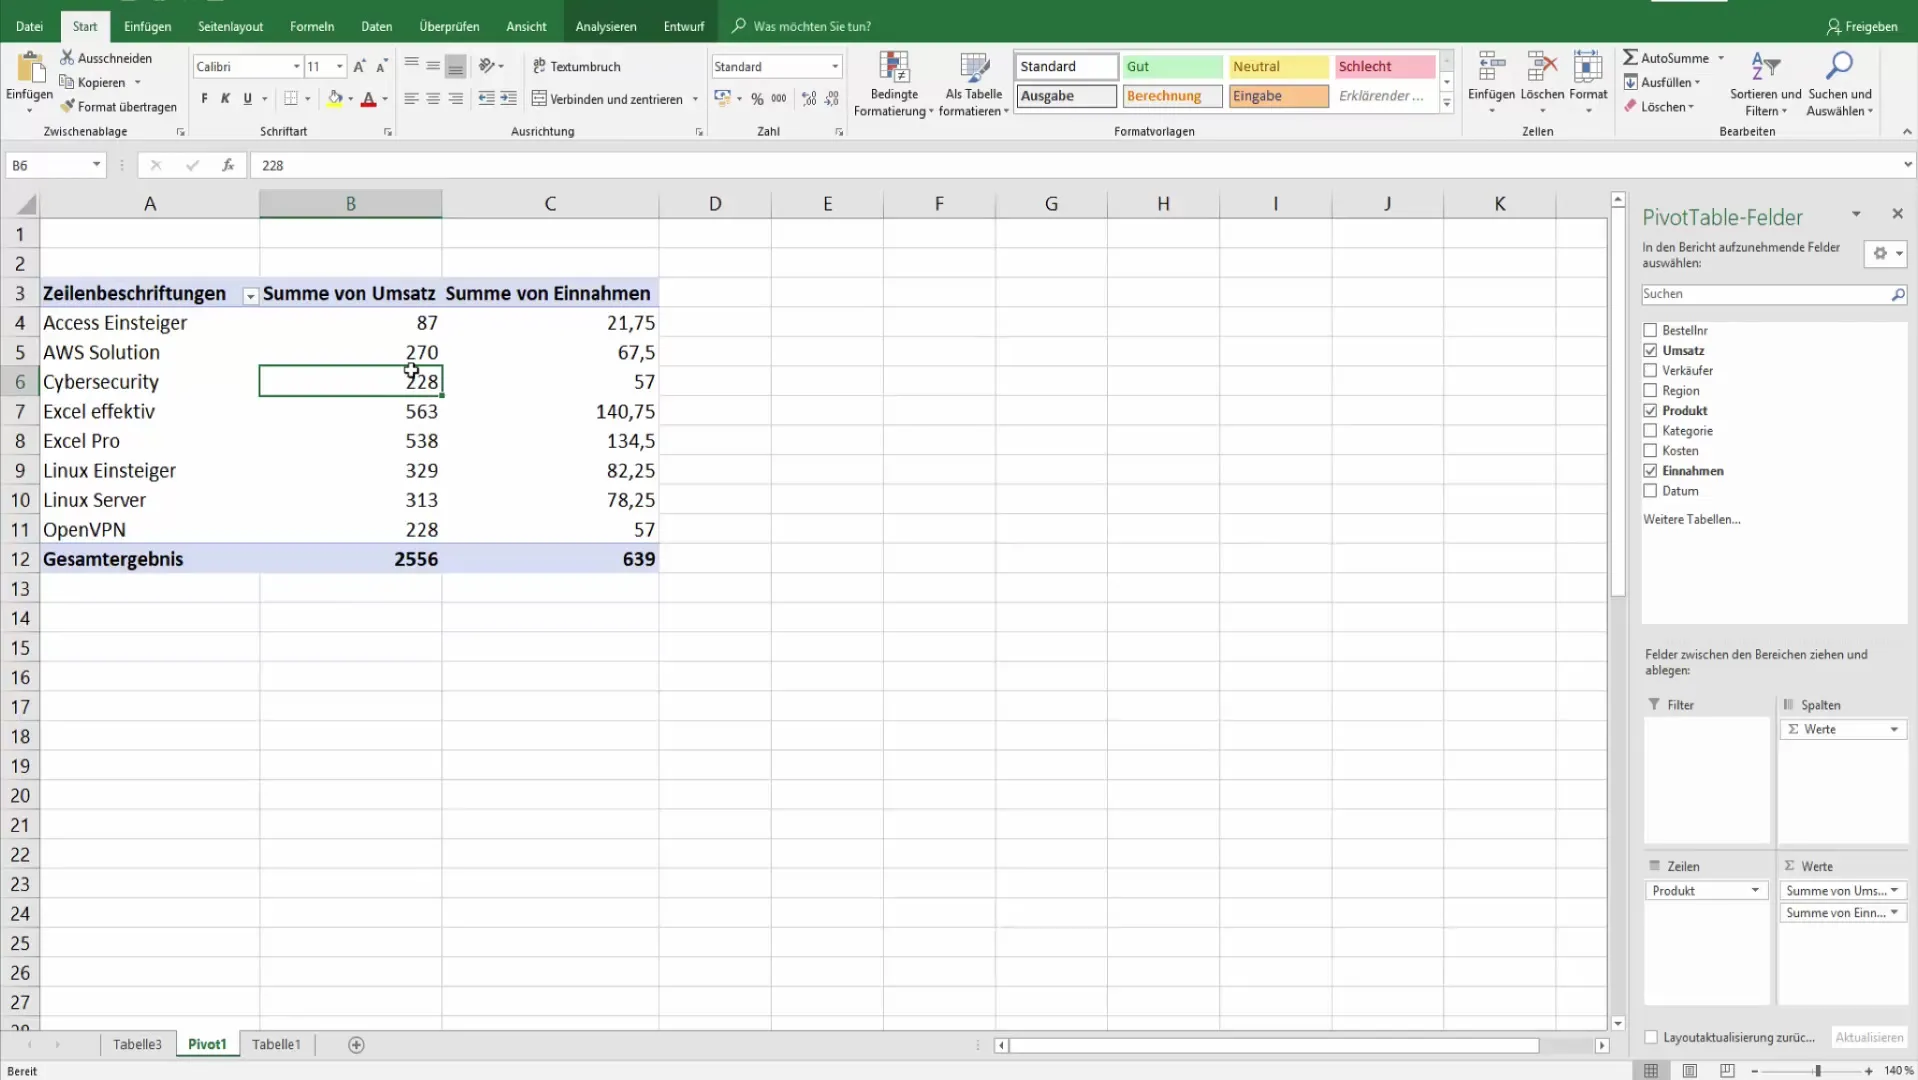The image size is (1918, 1080).
Task: Decrease indent icon
Action: point(486,99)
